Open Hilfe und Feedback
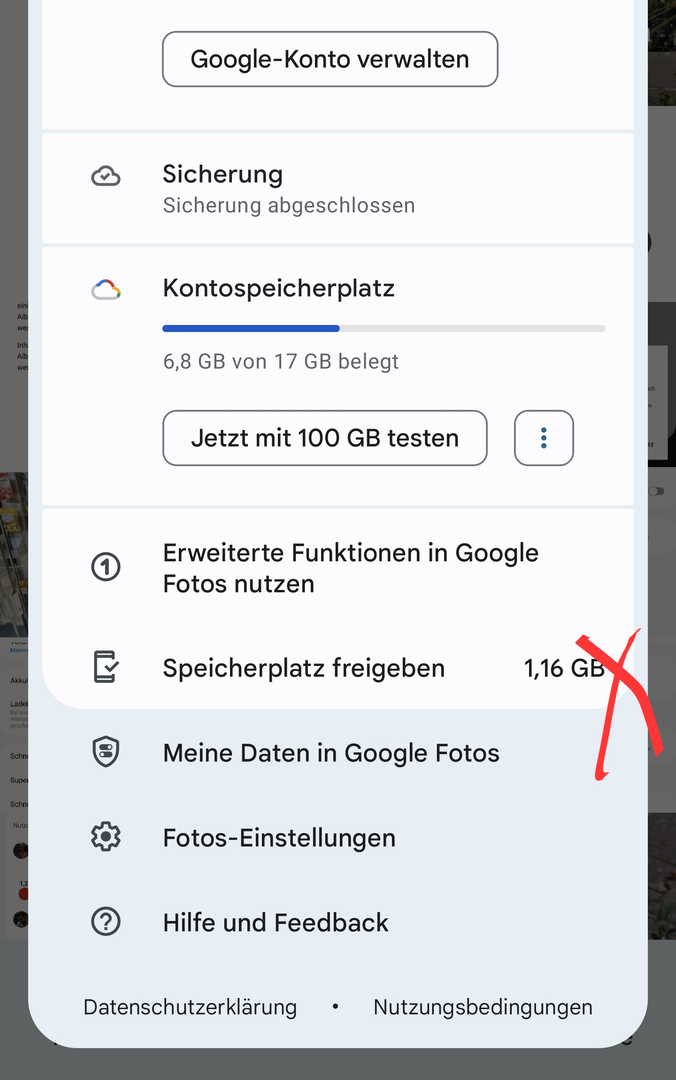Viewport: 676px width, 1080px height. click(276, 922)
